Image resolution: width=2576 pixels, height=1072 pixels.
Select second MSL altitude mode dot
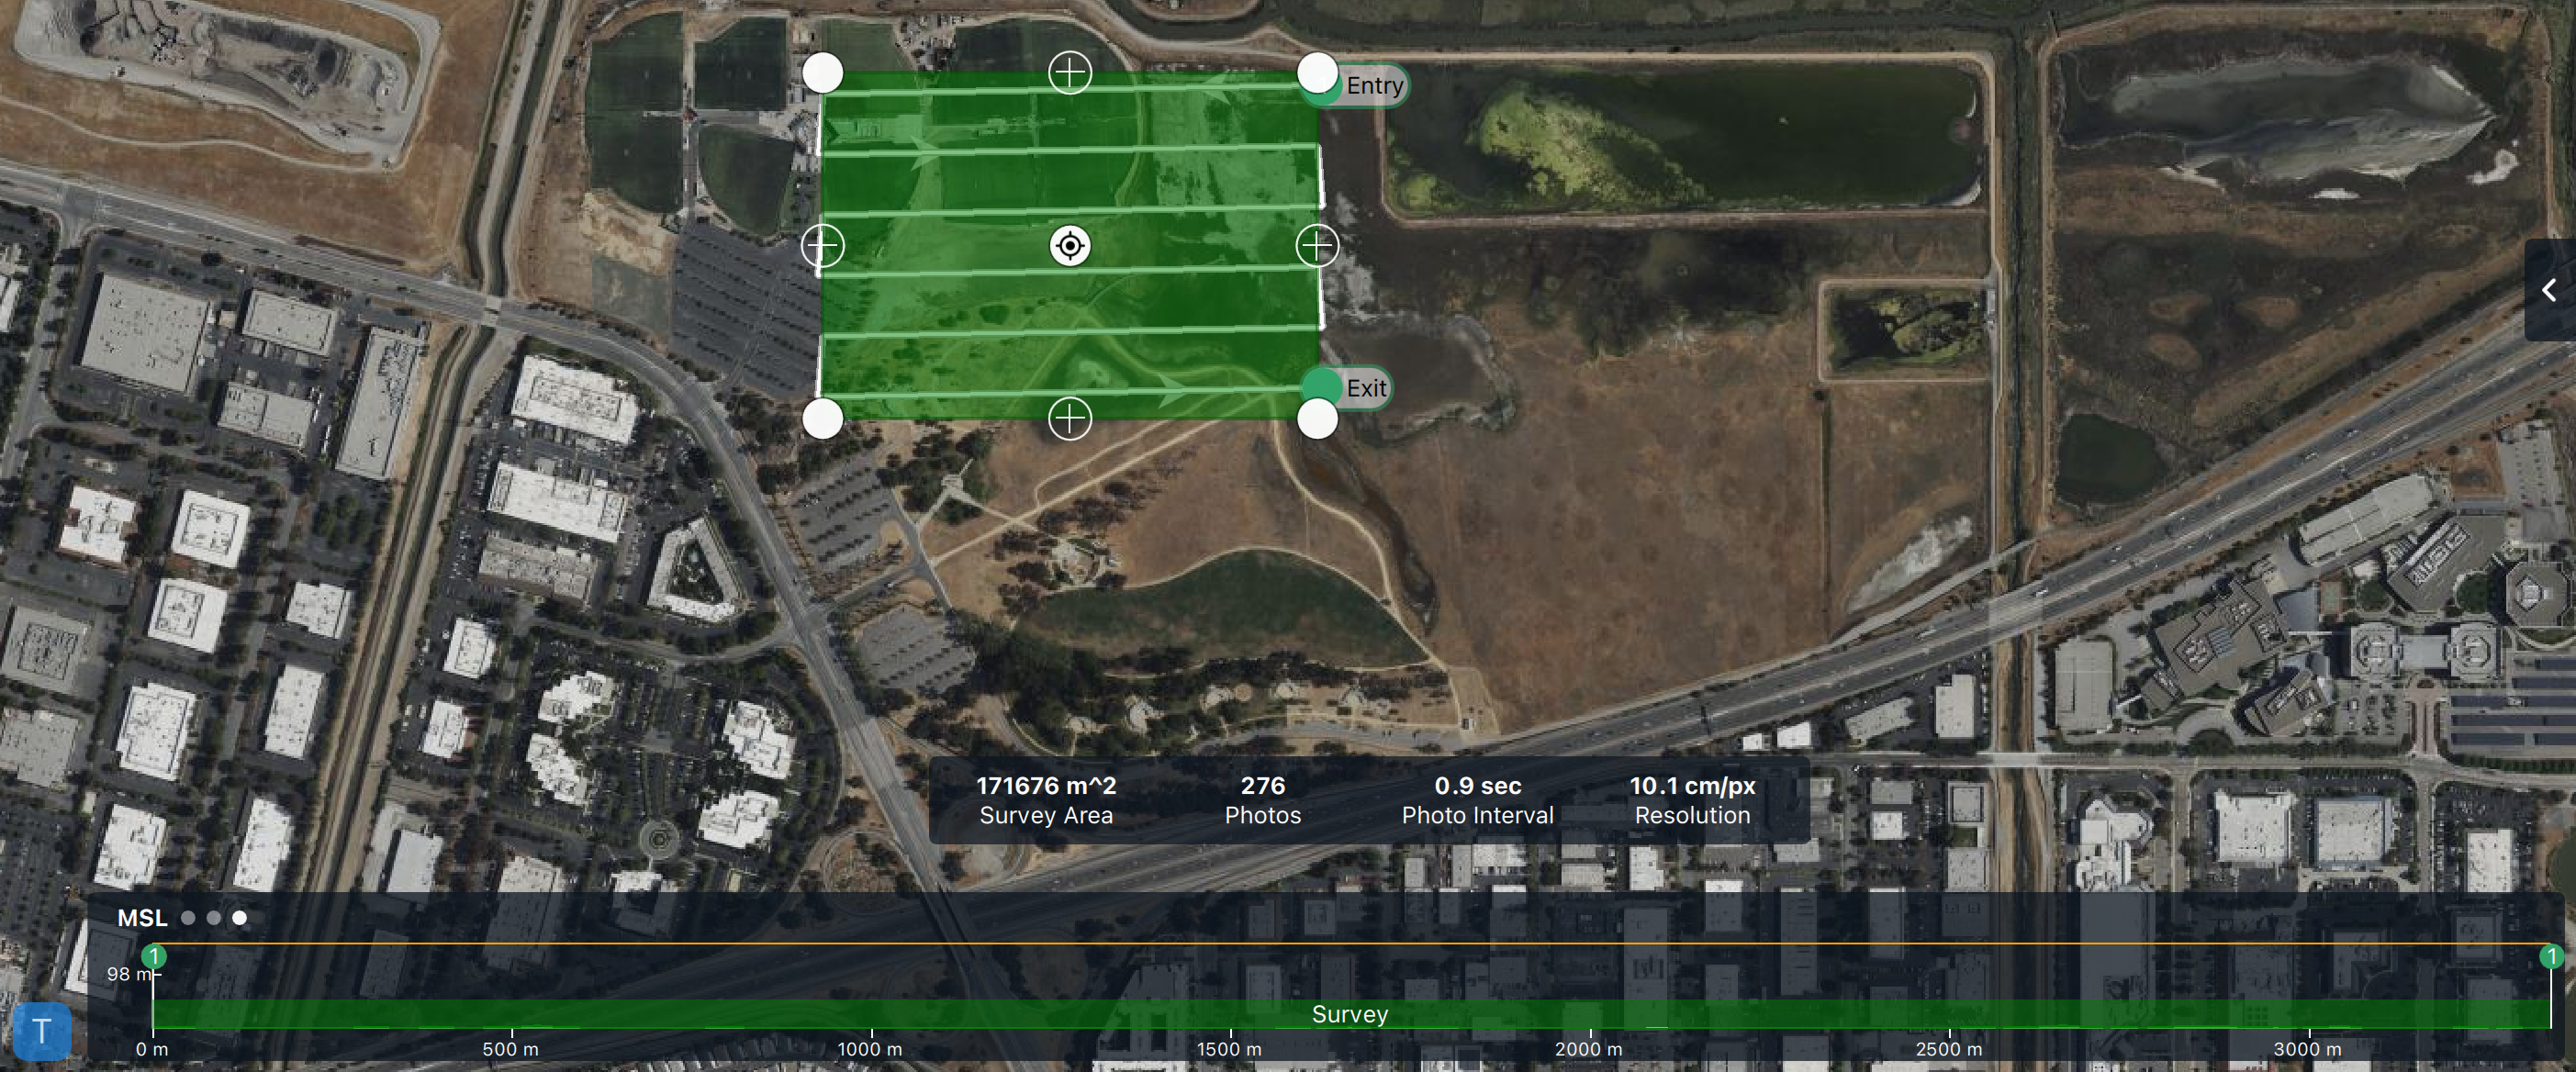[214, 917]
